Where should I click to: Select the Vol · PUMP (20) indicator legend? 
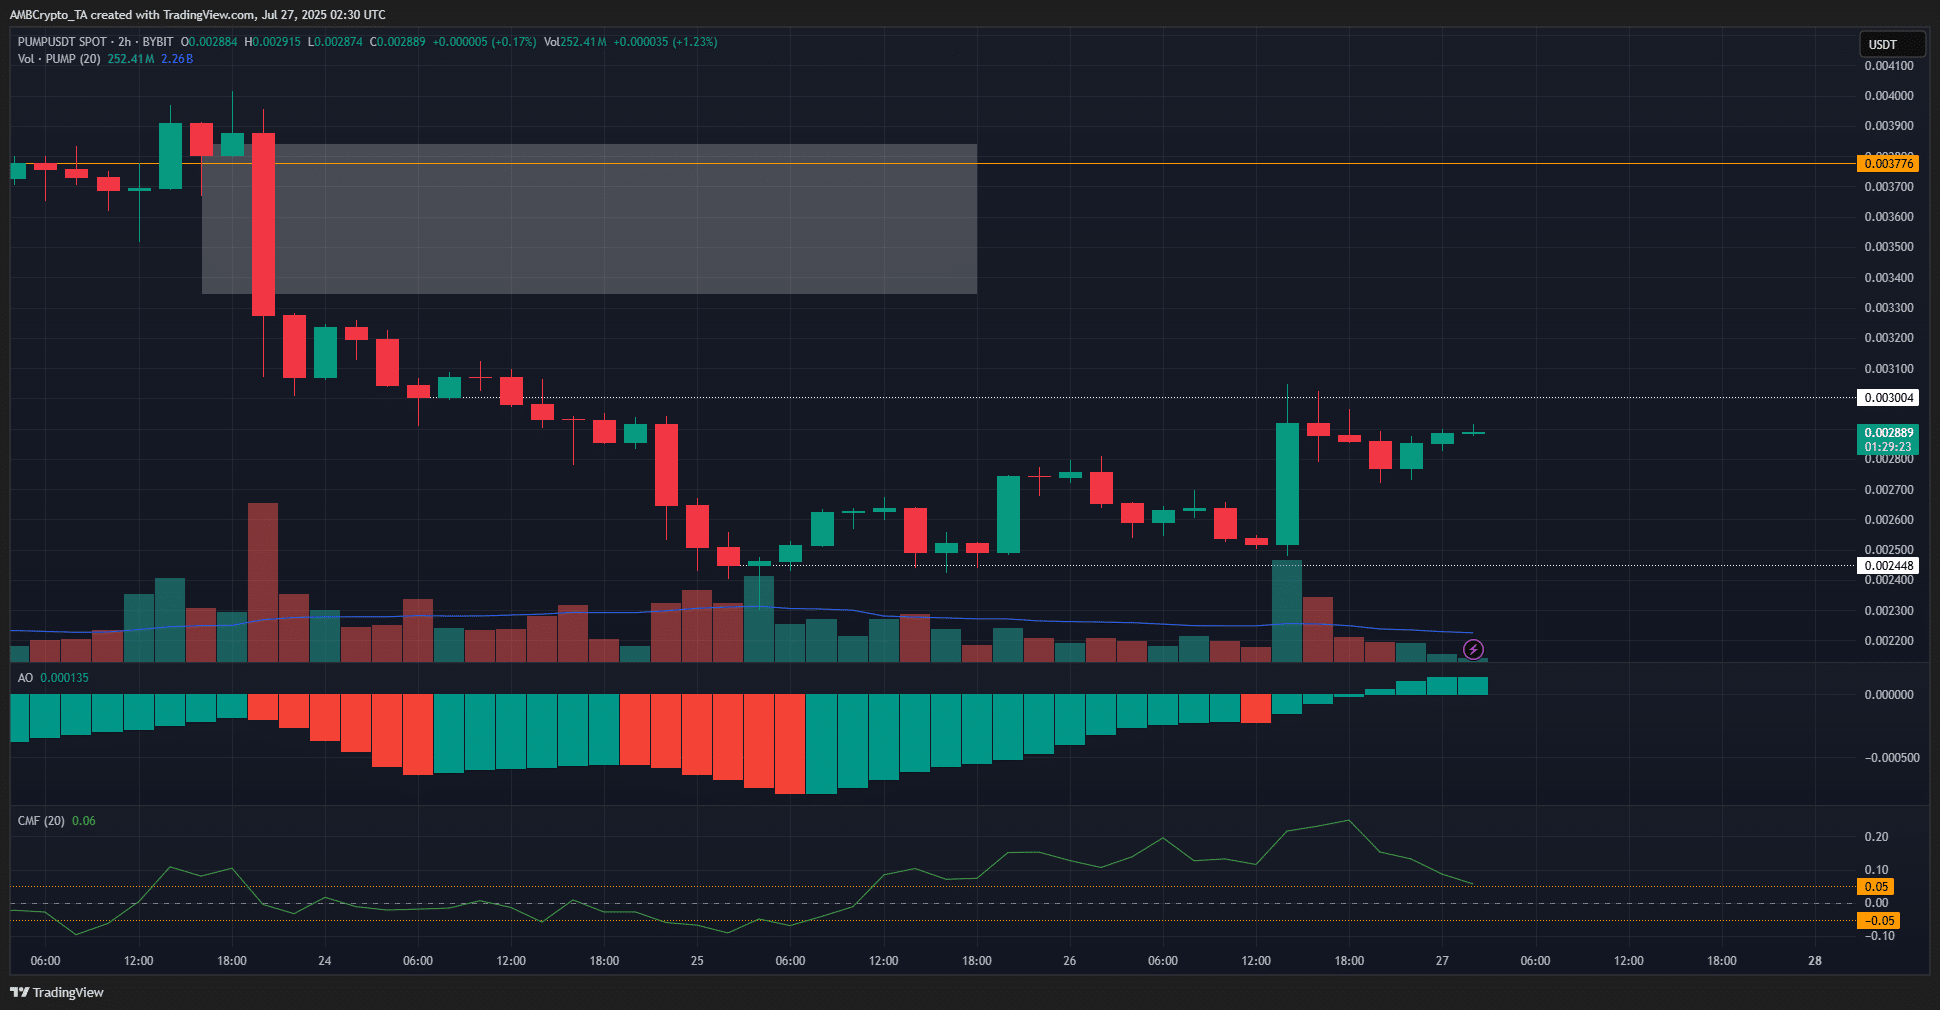[59, 59]
